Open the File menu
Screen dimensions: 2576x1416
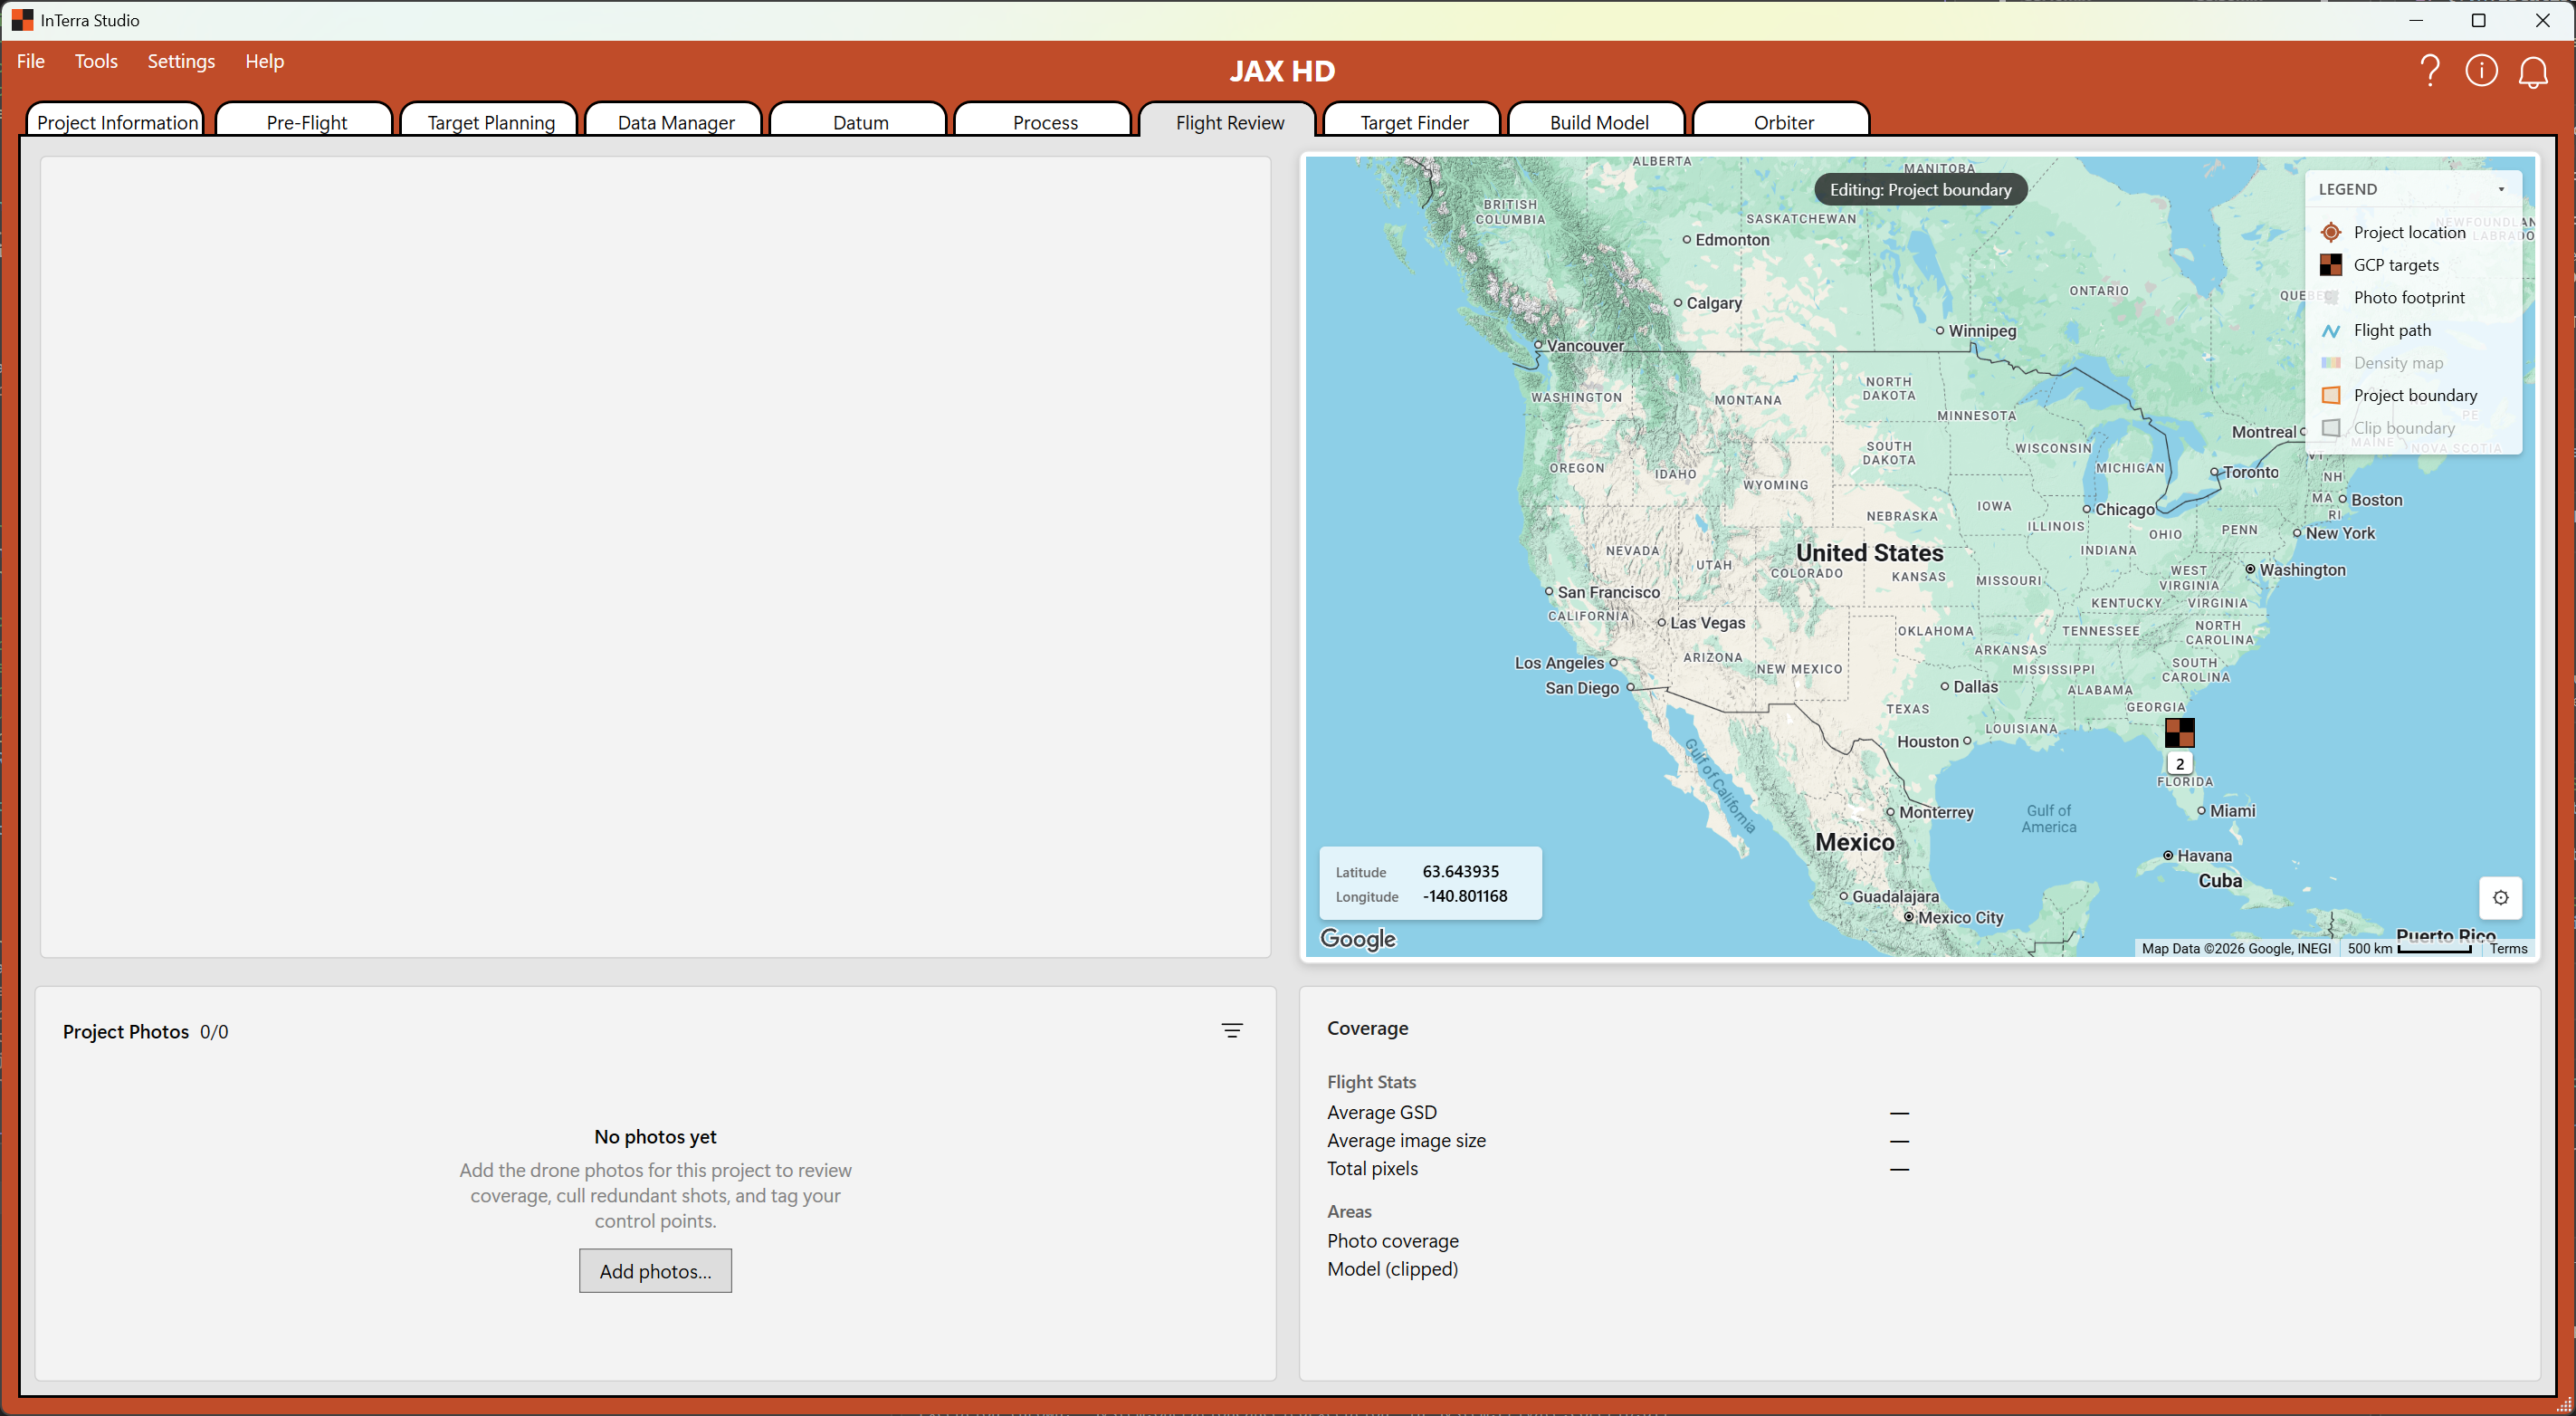(x=31, y=61)
